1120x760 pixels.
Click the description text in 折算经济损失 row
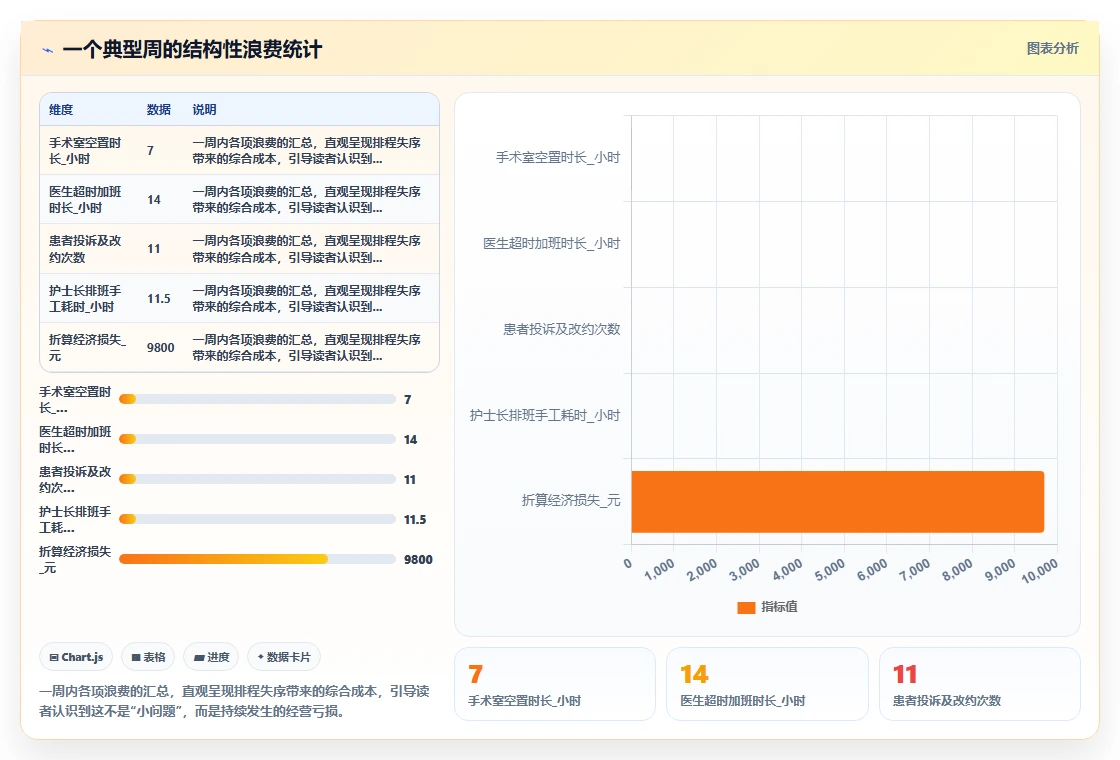306,347
